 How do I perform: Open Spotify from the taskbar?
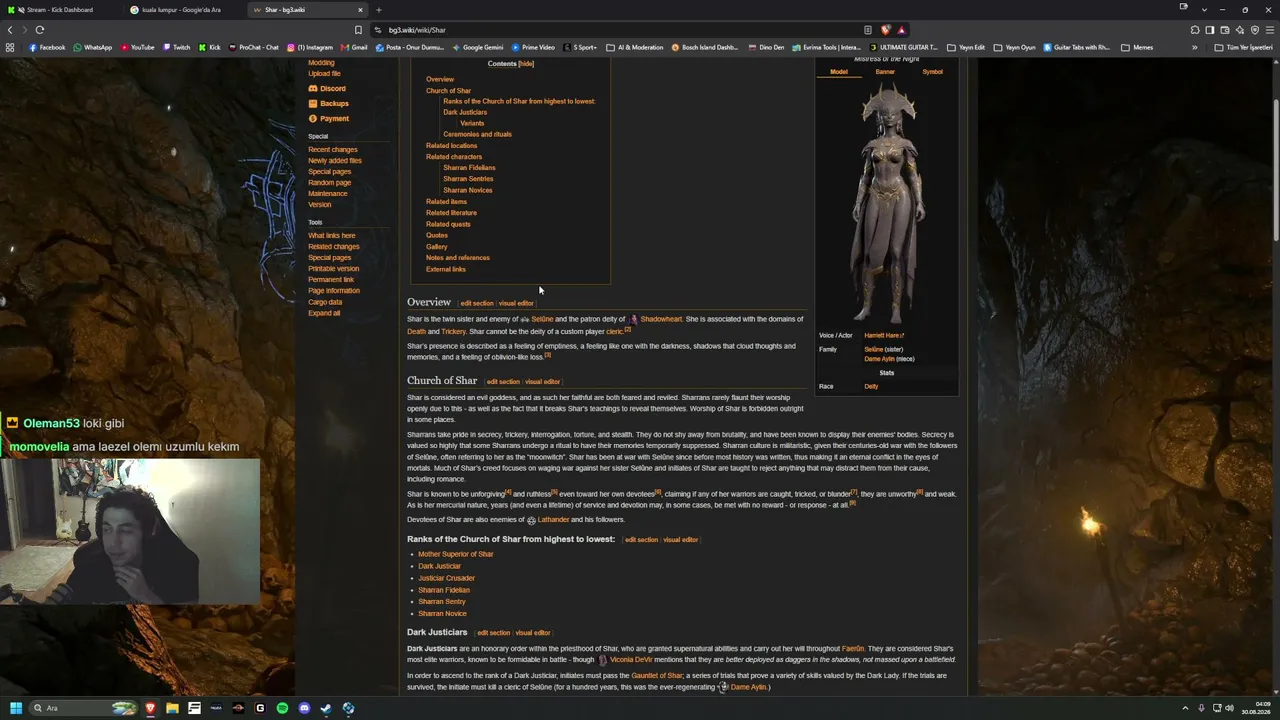pyautogui.click(x=282, y=708)
